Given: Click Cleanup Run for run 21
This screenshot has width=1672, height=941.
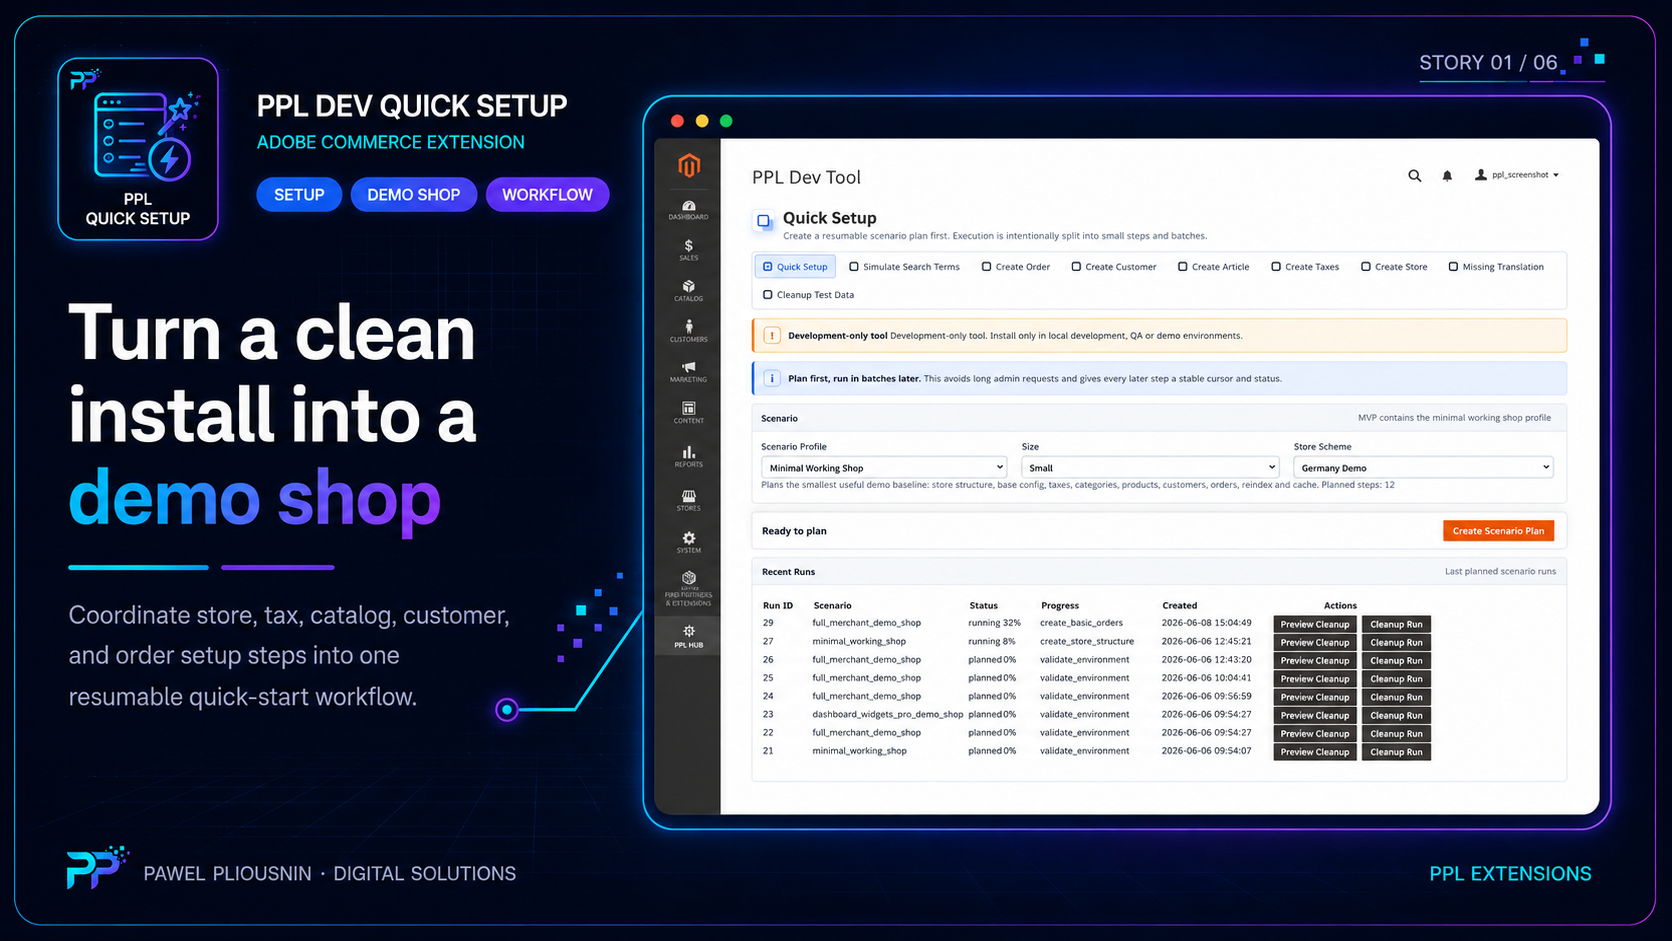Looking at the screenshot, I should point(1396,752).
